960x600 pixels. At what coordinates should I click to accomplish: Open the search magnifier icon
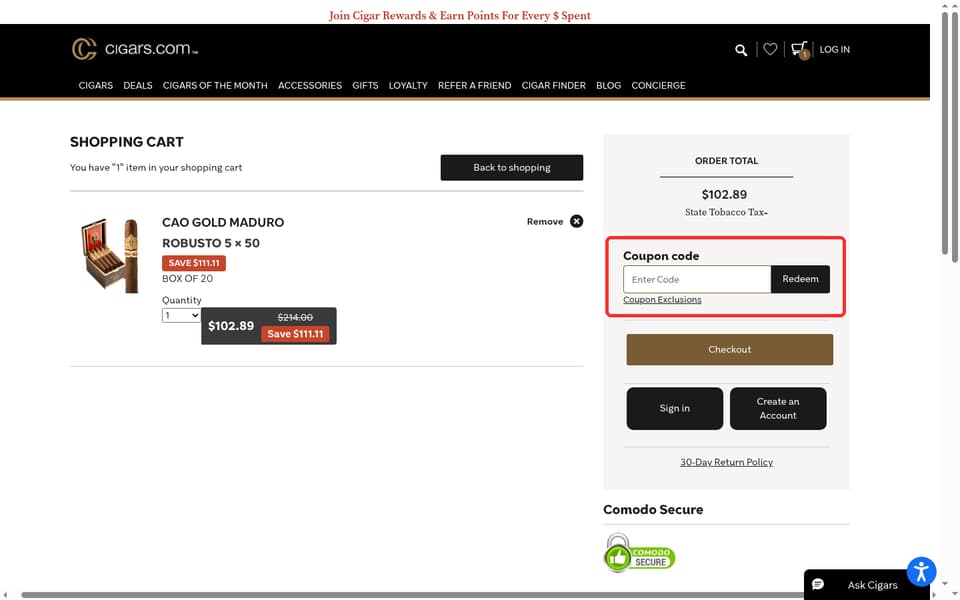click(741, 50)
